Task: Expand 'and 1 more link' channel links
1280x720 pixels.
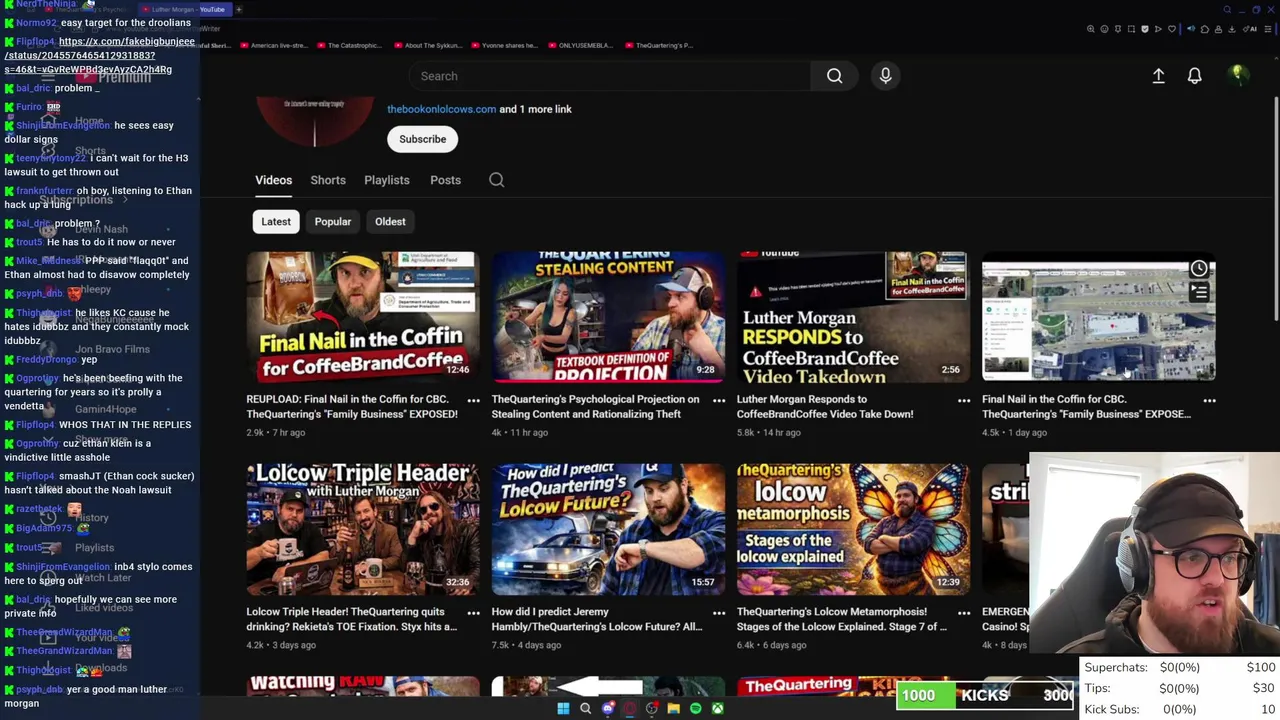Action: coord(535,109)
